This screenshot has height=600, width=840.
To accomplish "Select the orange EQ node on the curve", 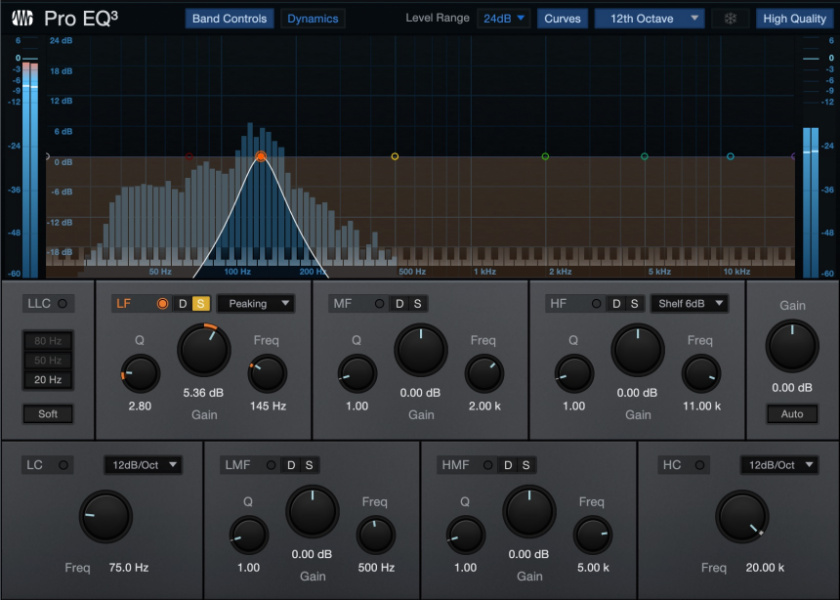I will [x=260, y=155].
